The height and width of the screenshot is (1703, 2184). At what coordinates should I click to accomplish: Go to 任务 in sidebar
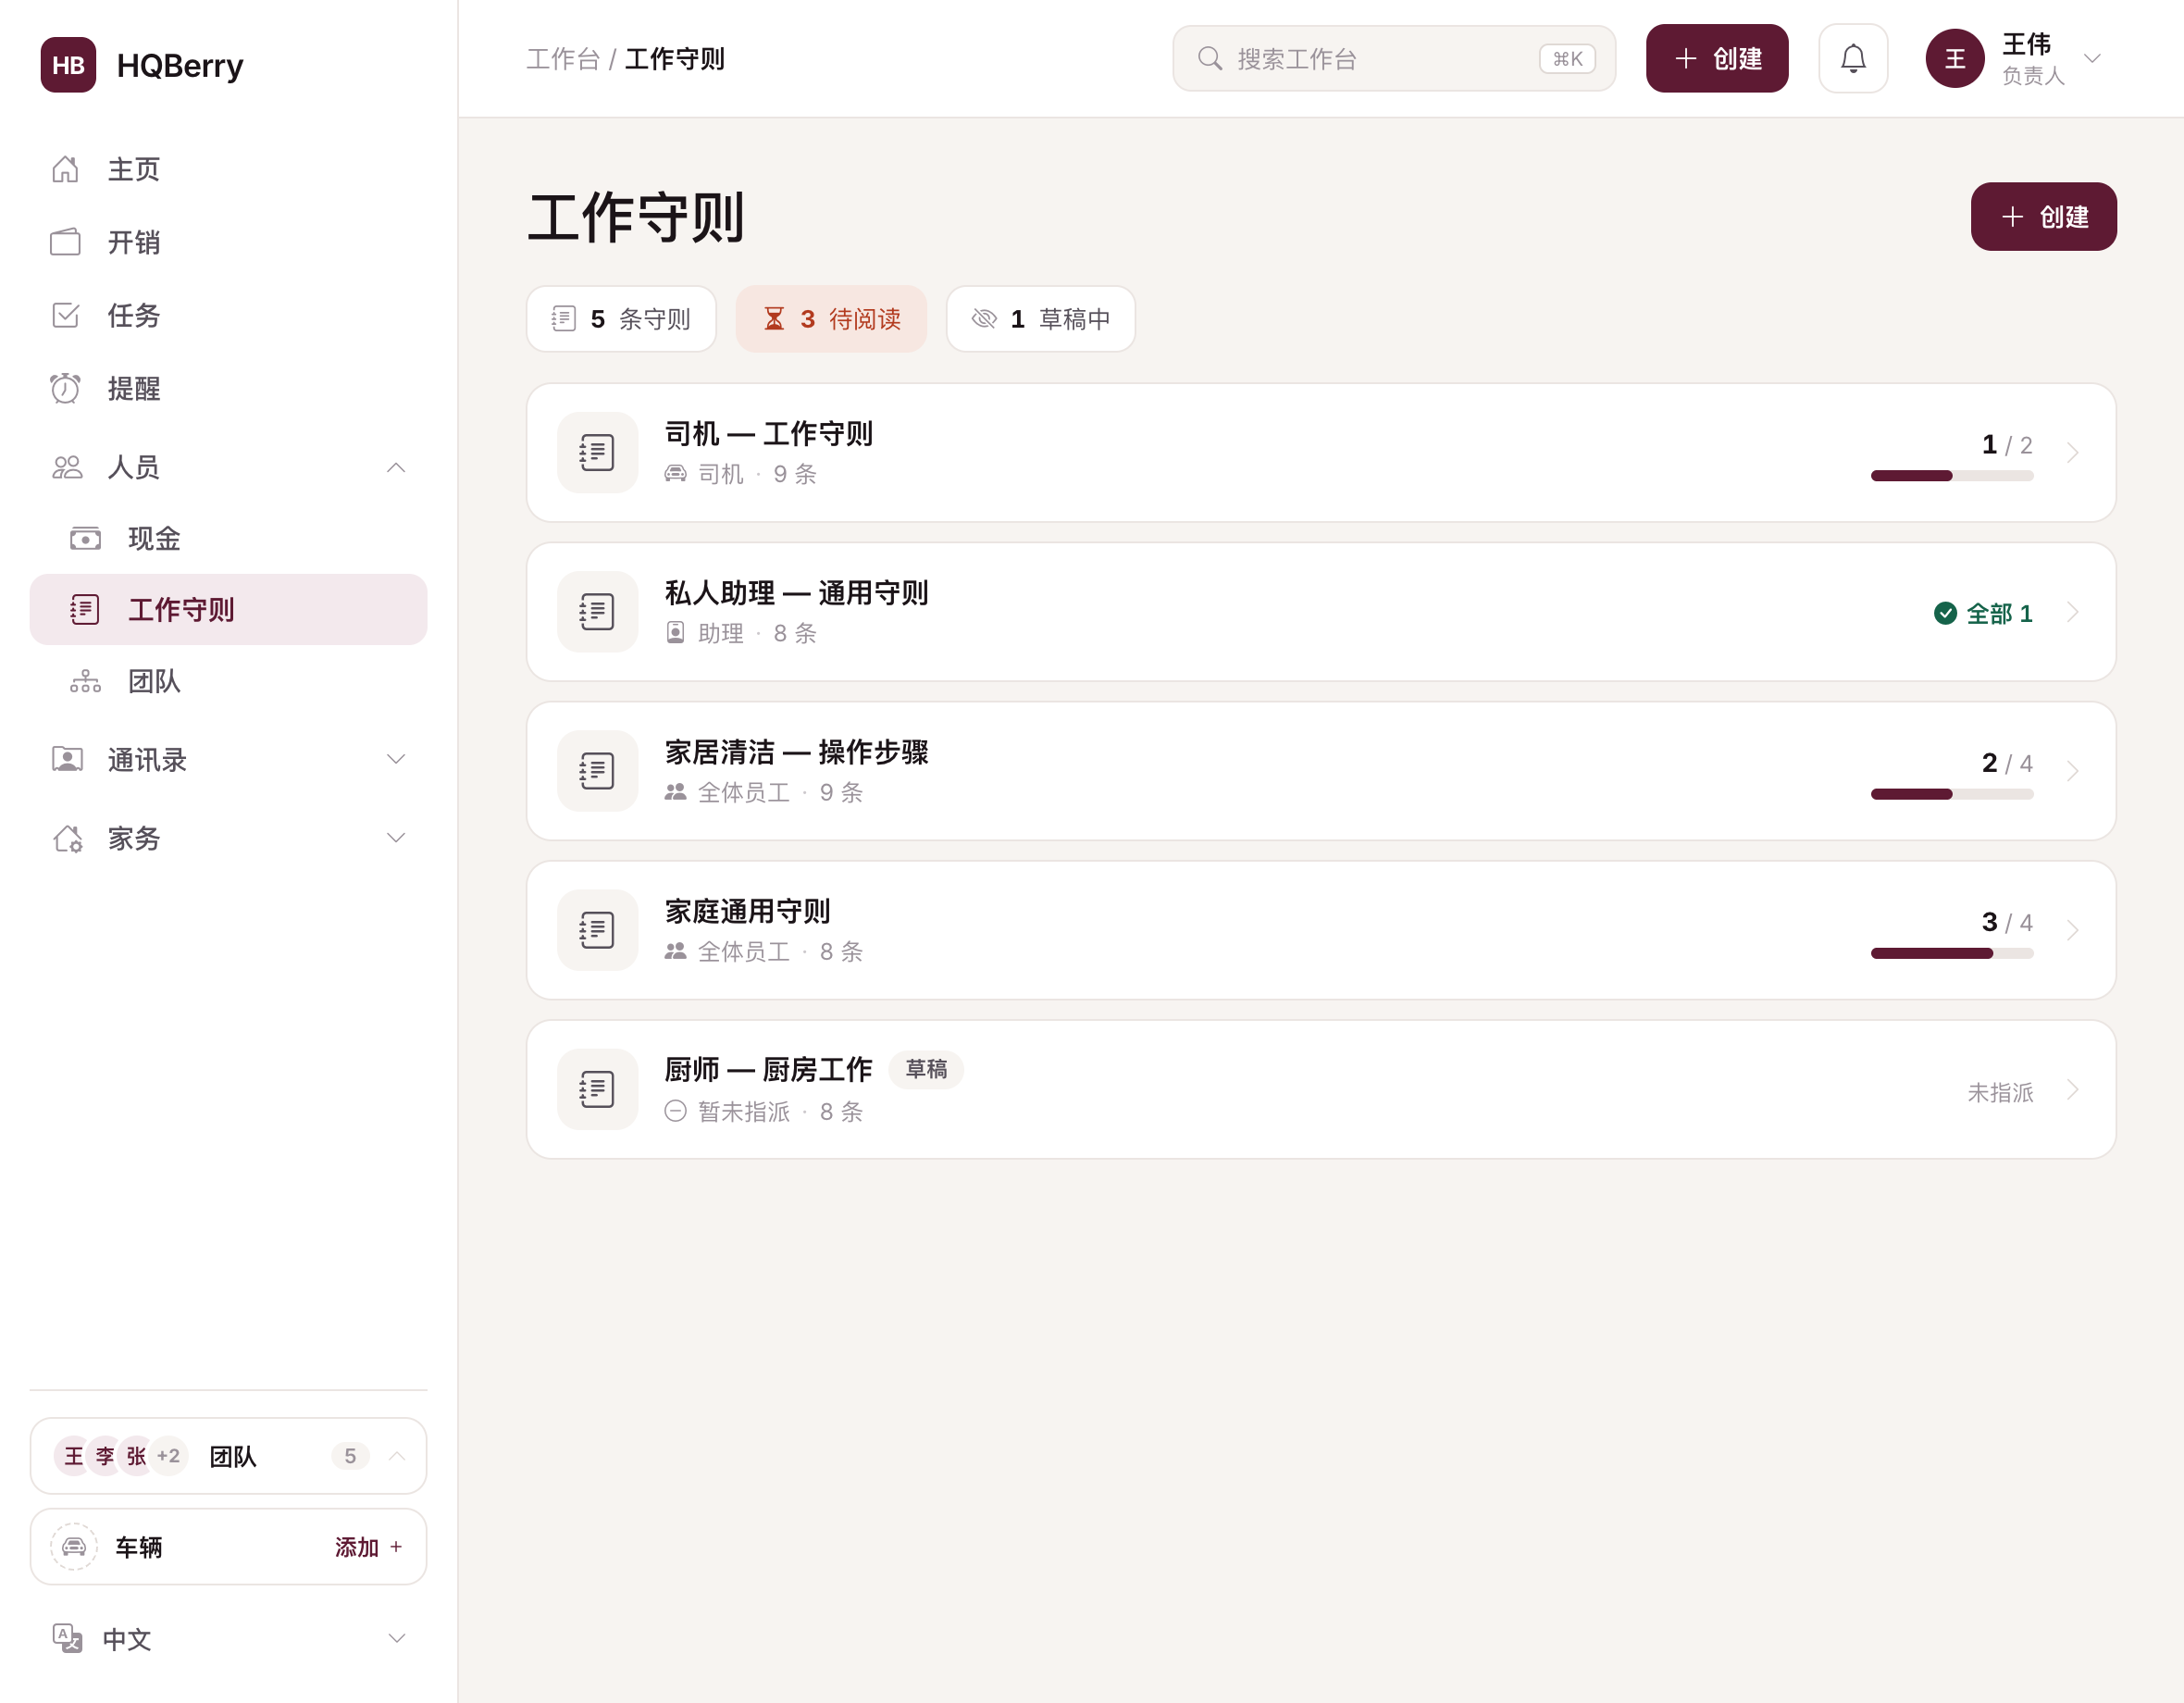tap(228, 315)
